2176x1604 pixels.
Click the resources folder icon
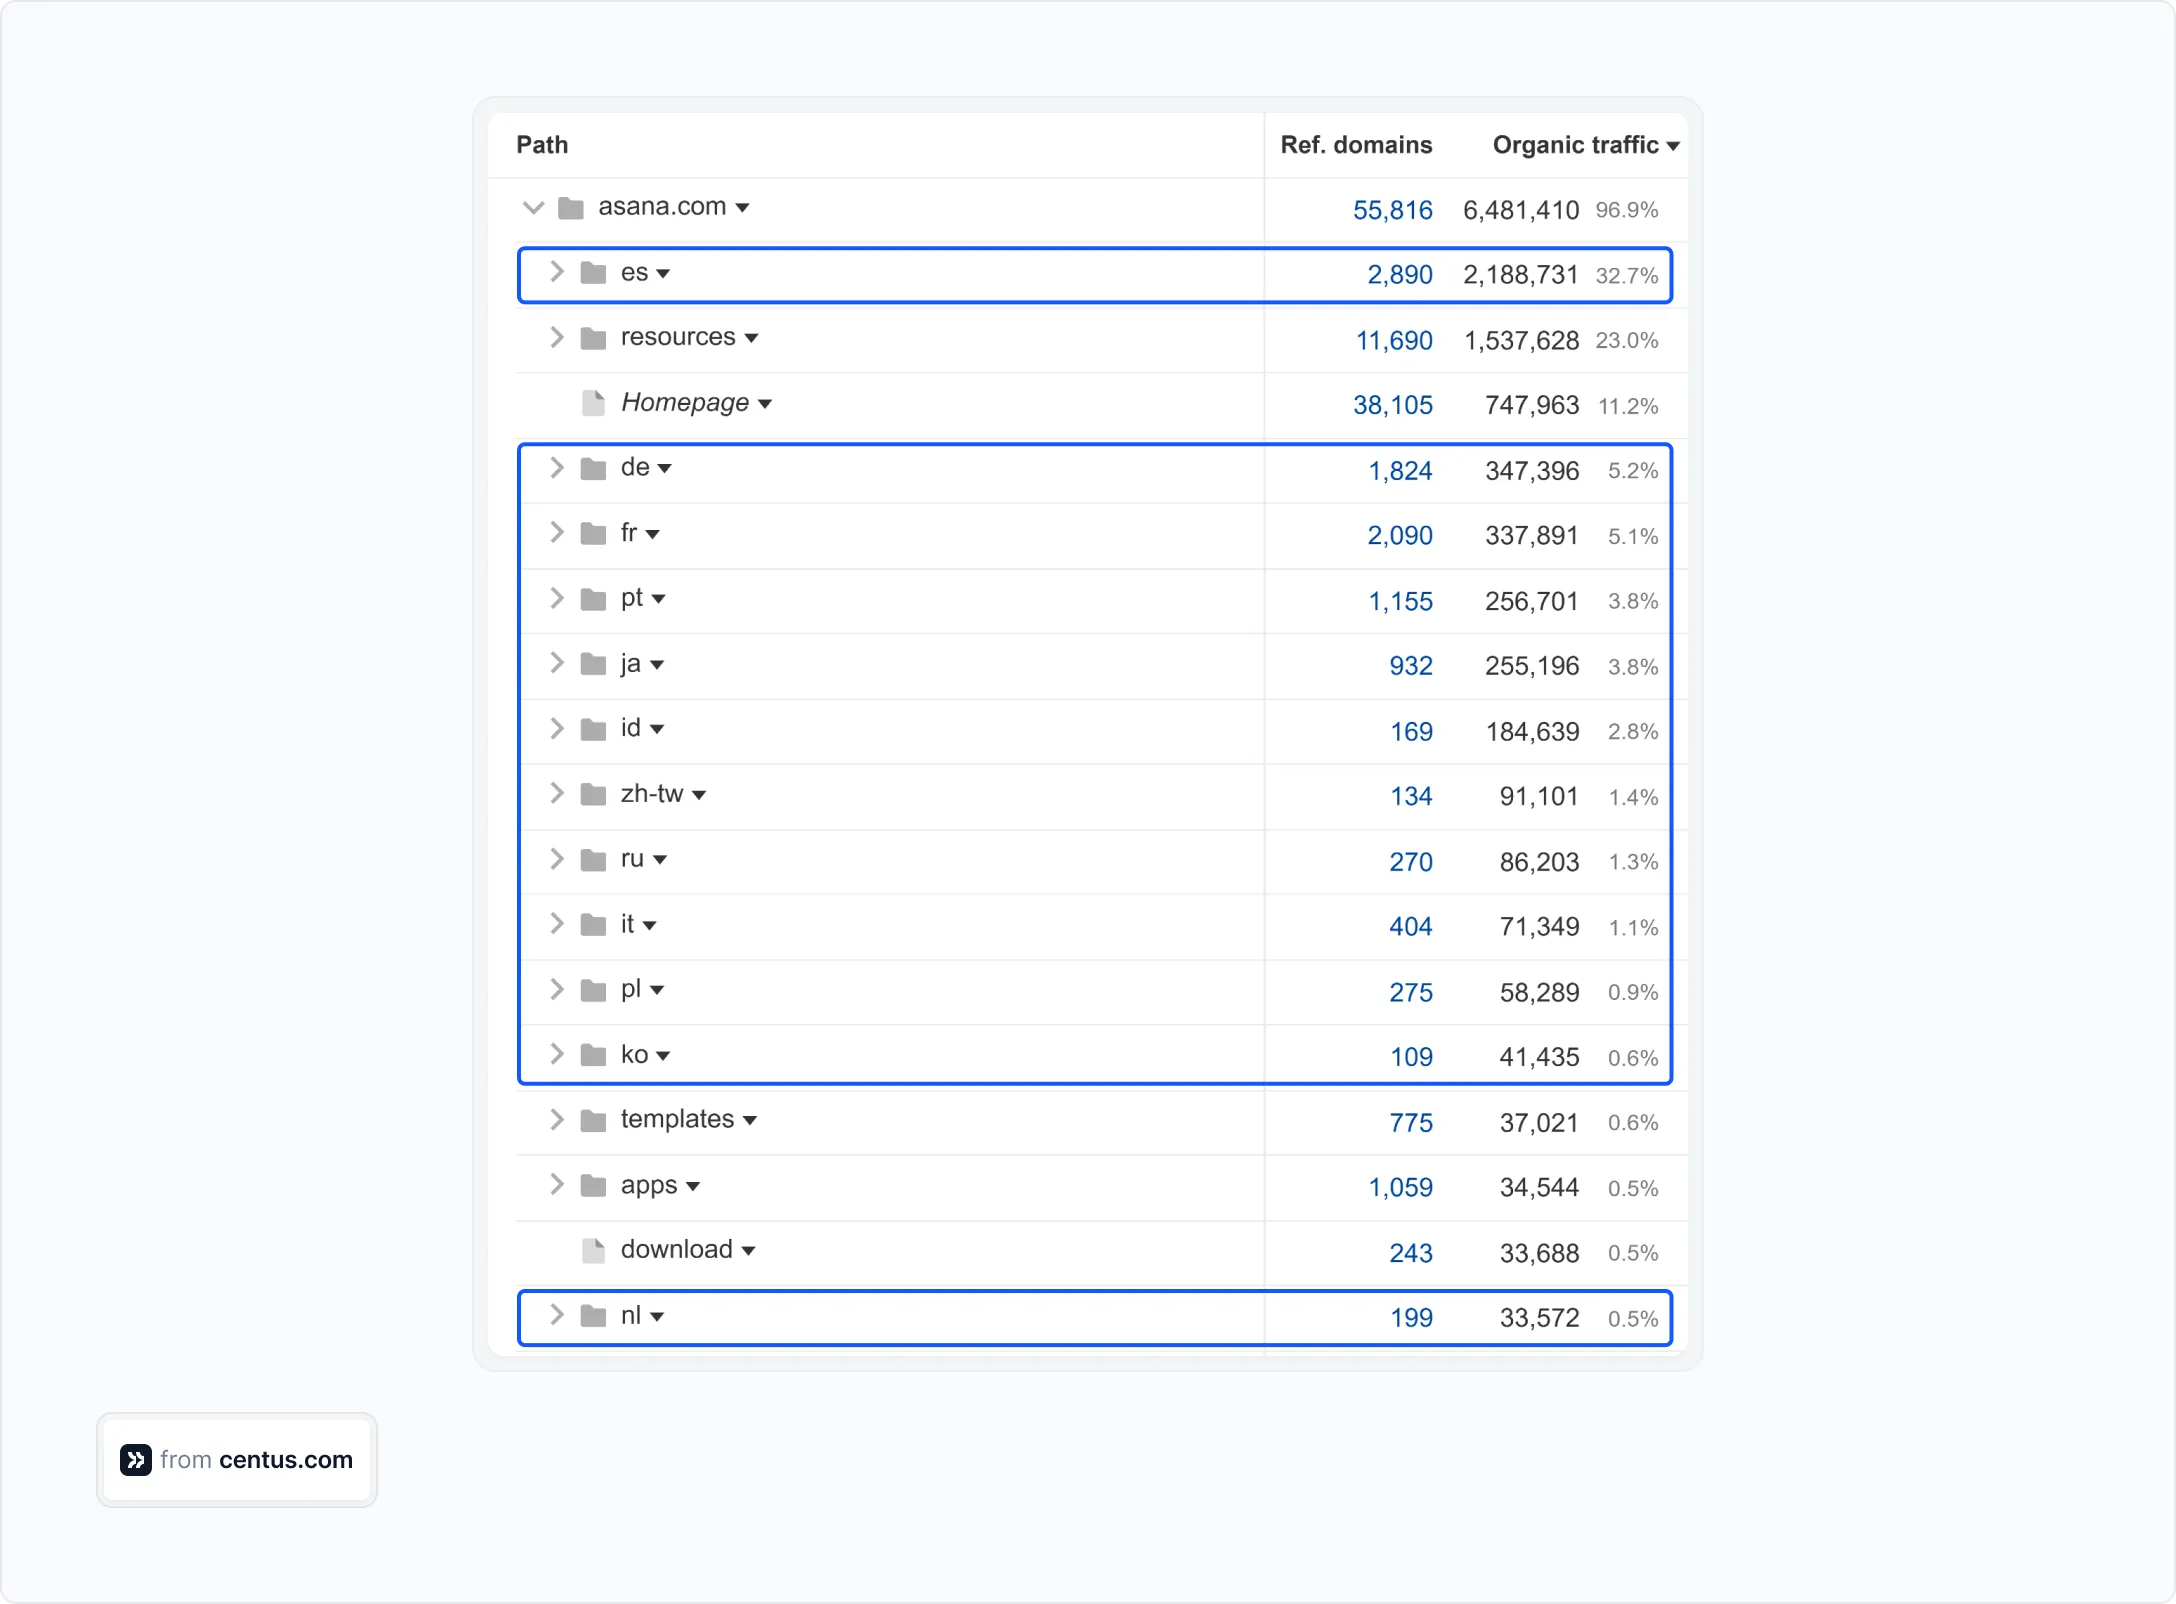[x=592, y=337]
